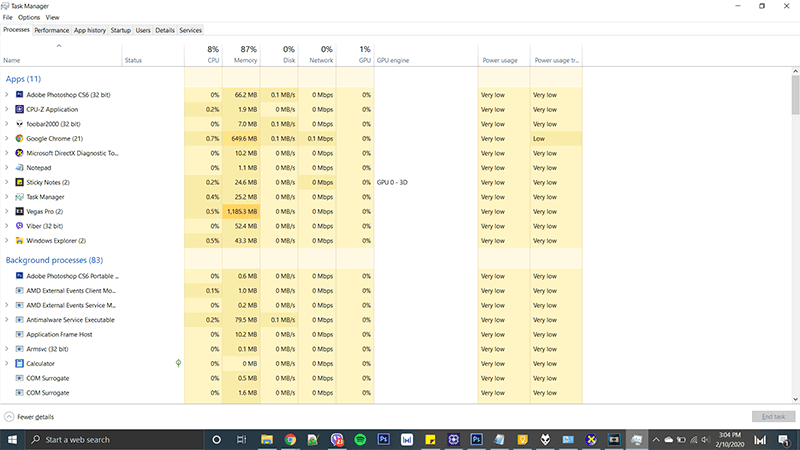Open Sticky Notes from the taskbar
The width and height of the screenshot is (800, 450).
coord(430,439)
